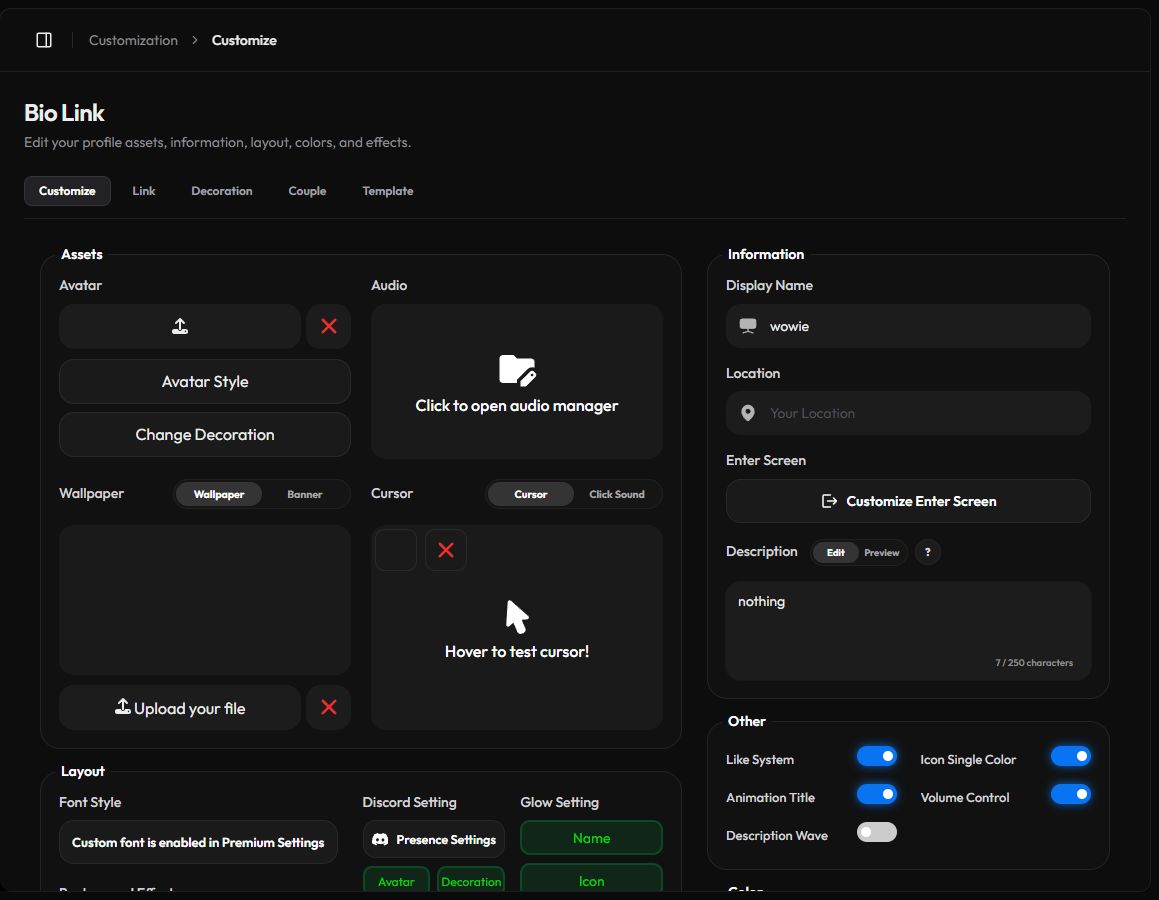Screen dimensions: 1159x900
Task: Click the cursor preview thumbnail box
Action: point(395,550)
